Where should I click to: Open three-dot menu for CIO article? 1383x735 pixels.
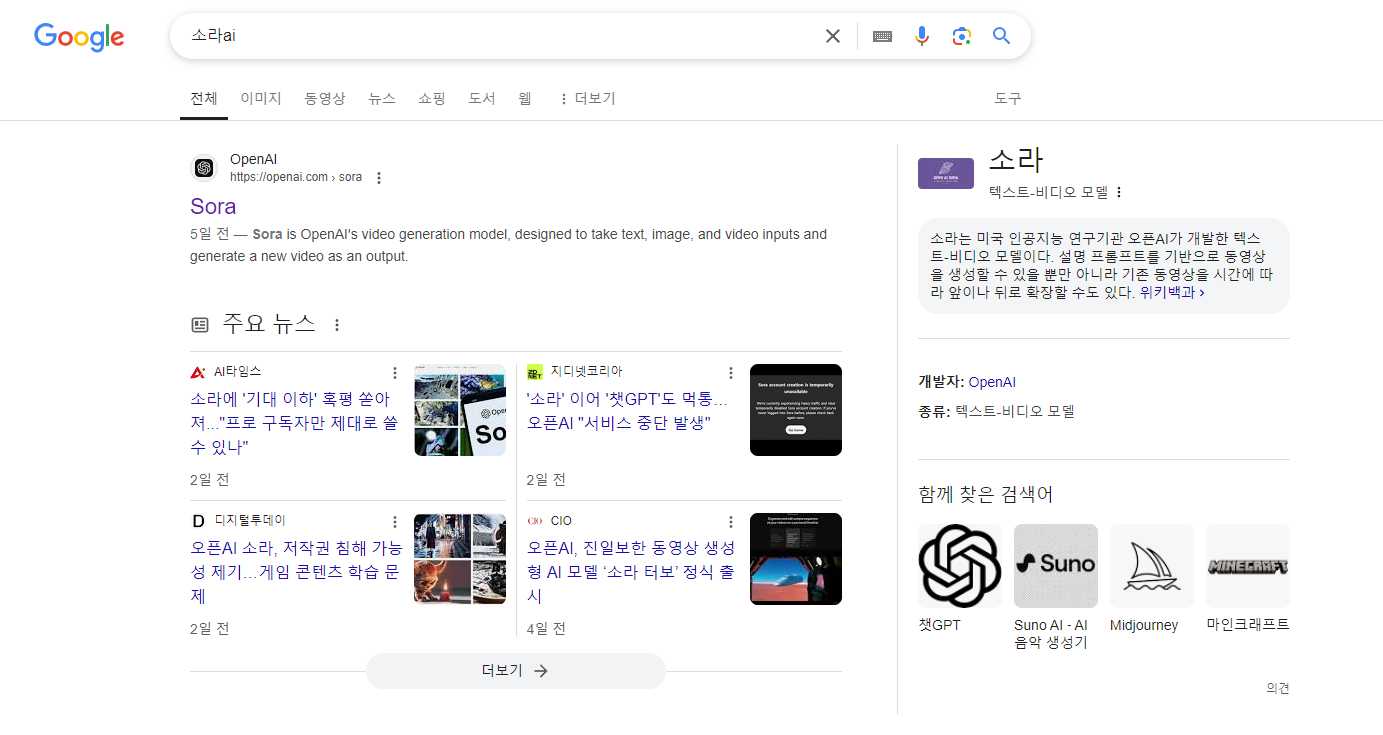click(731, 522)
